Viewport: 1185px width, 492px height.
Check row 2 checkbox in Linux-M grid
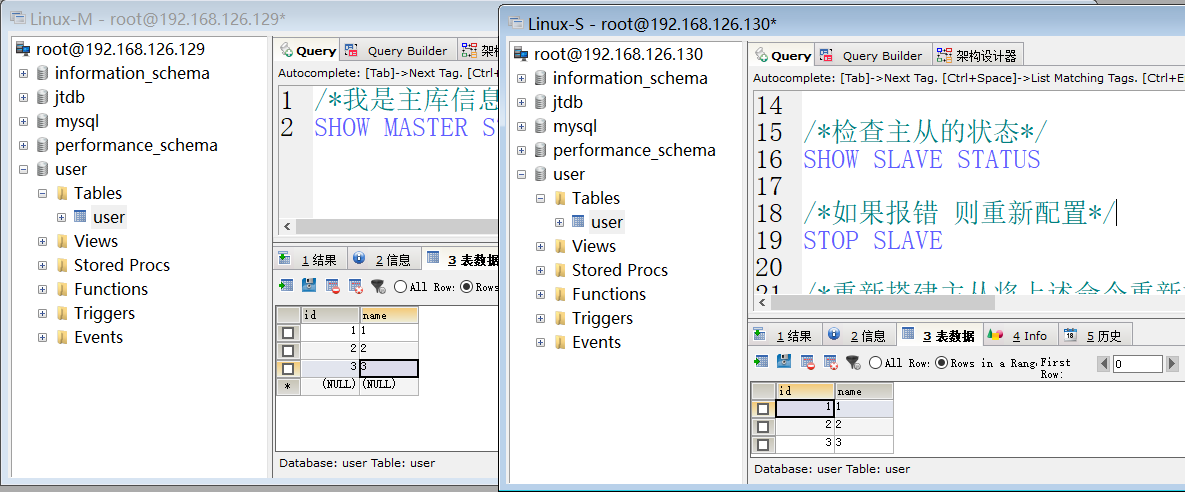coord(288,350)
